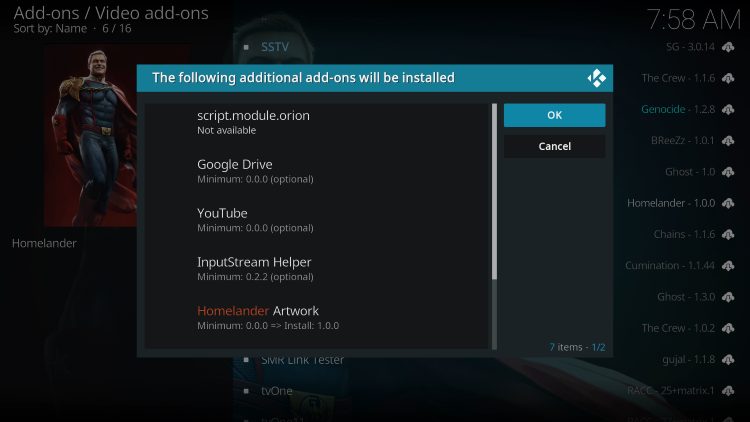Open the SSTV add-on row

coord(275,47)
